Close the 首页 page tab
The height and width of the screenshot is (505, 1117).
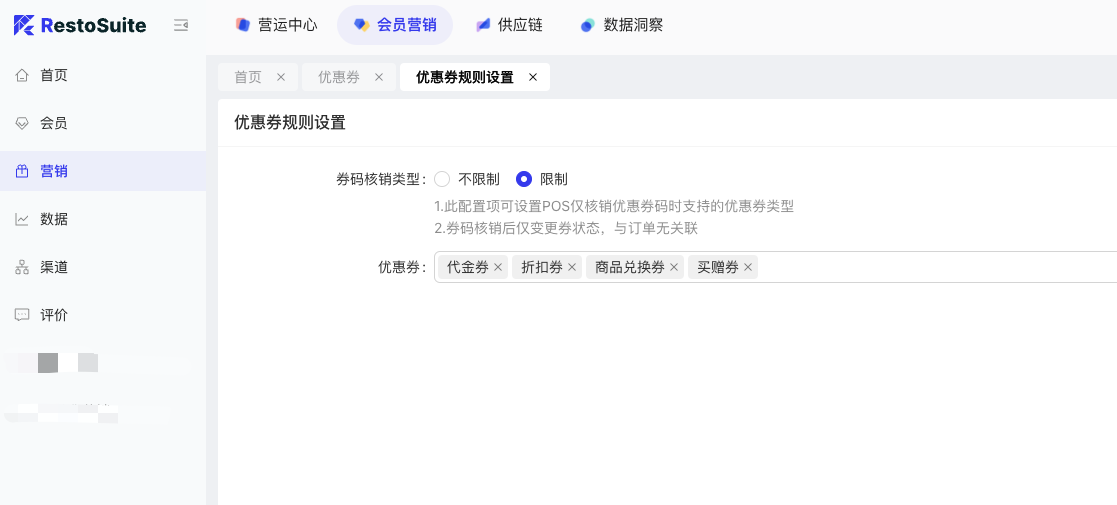281,77
